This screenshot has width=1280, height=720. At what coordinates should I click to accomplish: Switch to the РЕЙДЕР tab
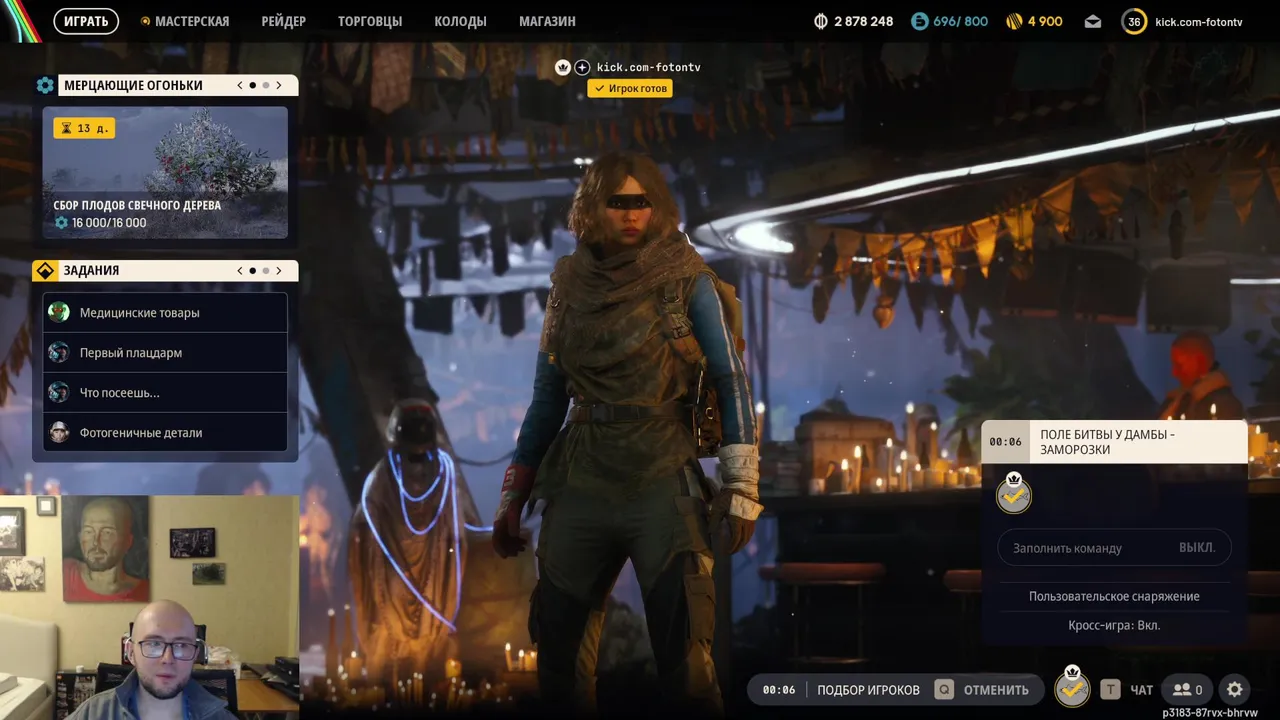tap(284, 21)
